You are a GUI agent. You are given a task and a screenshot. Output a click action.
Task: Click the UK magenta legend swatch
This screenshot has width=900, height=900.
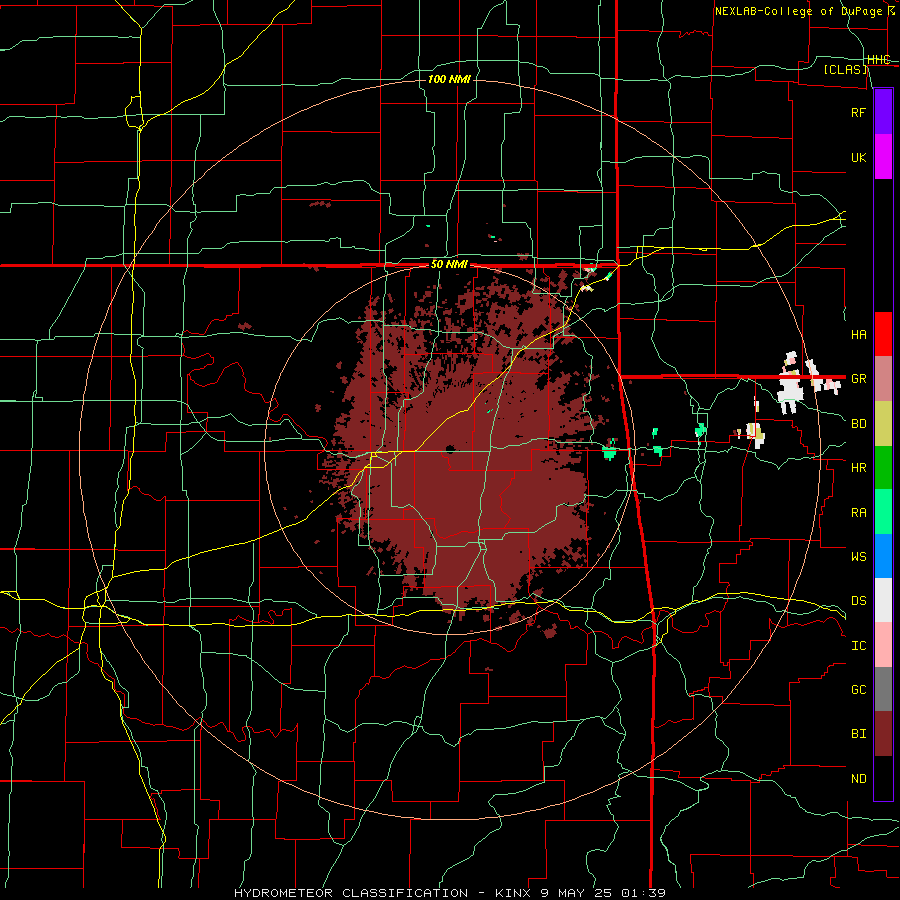883,157
